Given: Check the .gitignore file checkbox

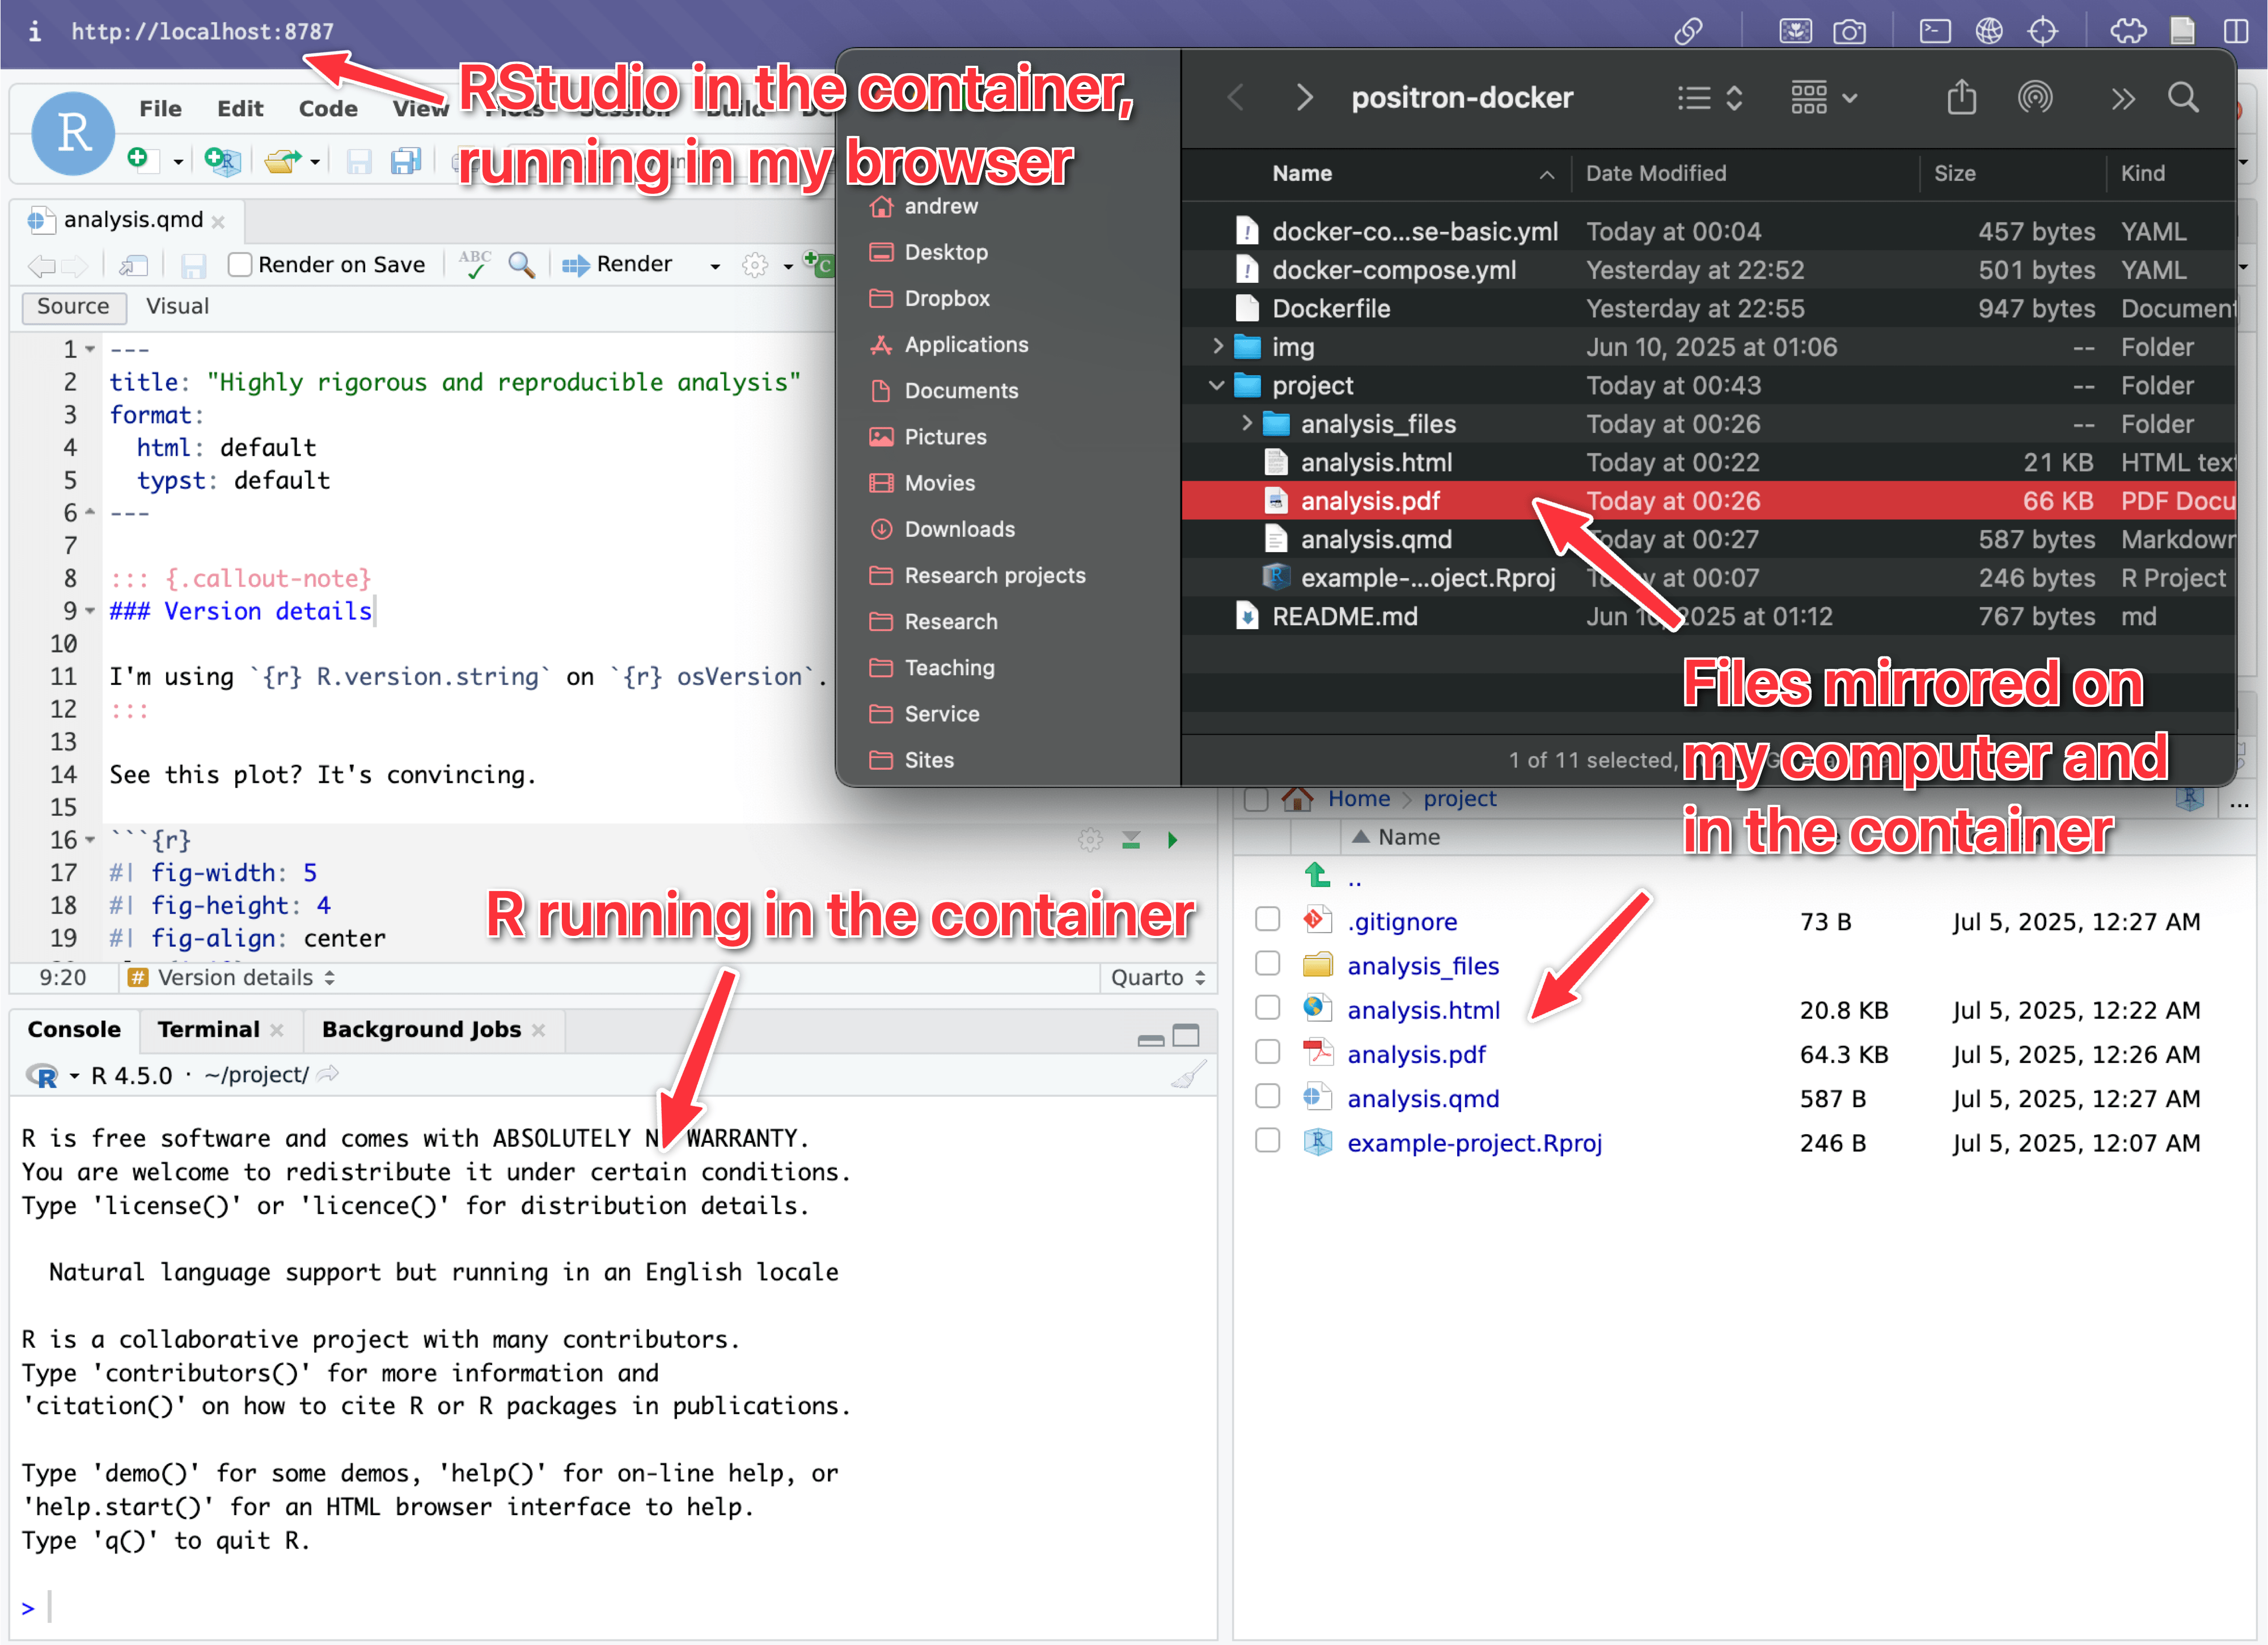Looking at the screenshot, I should [x=1267, y=919].
